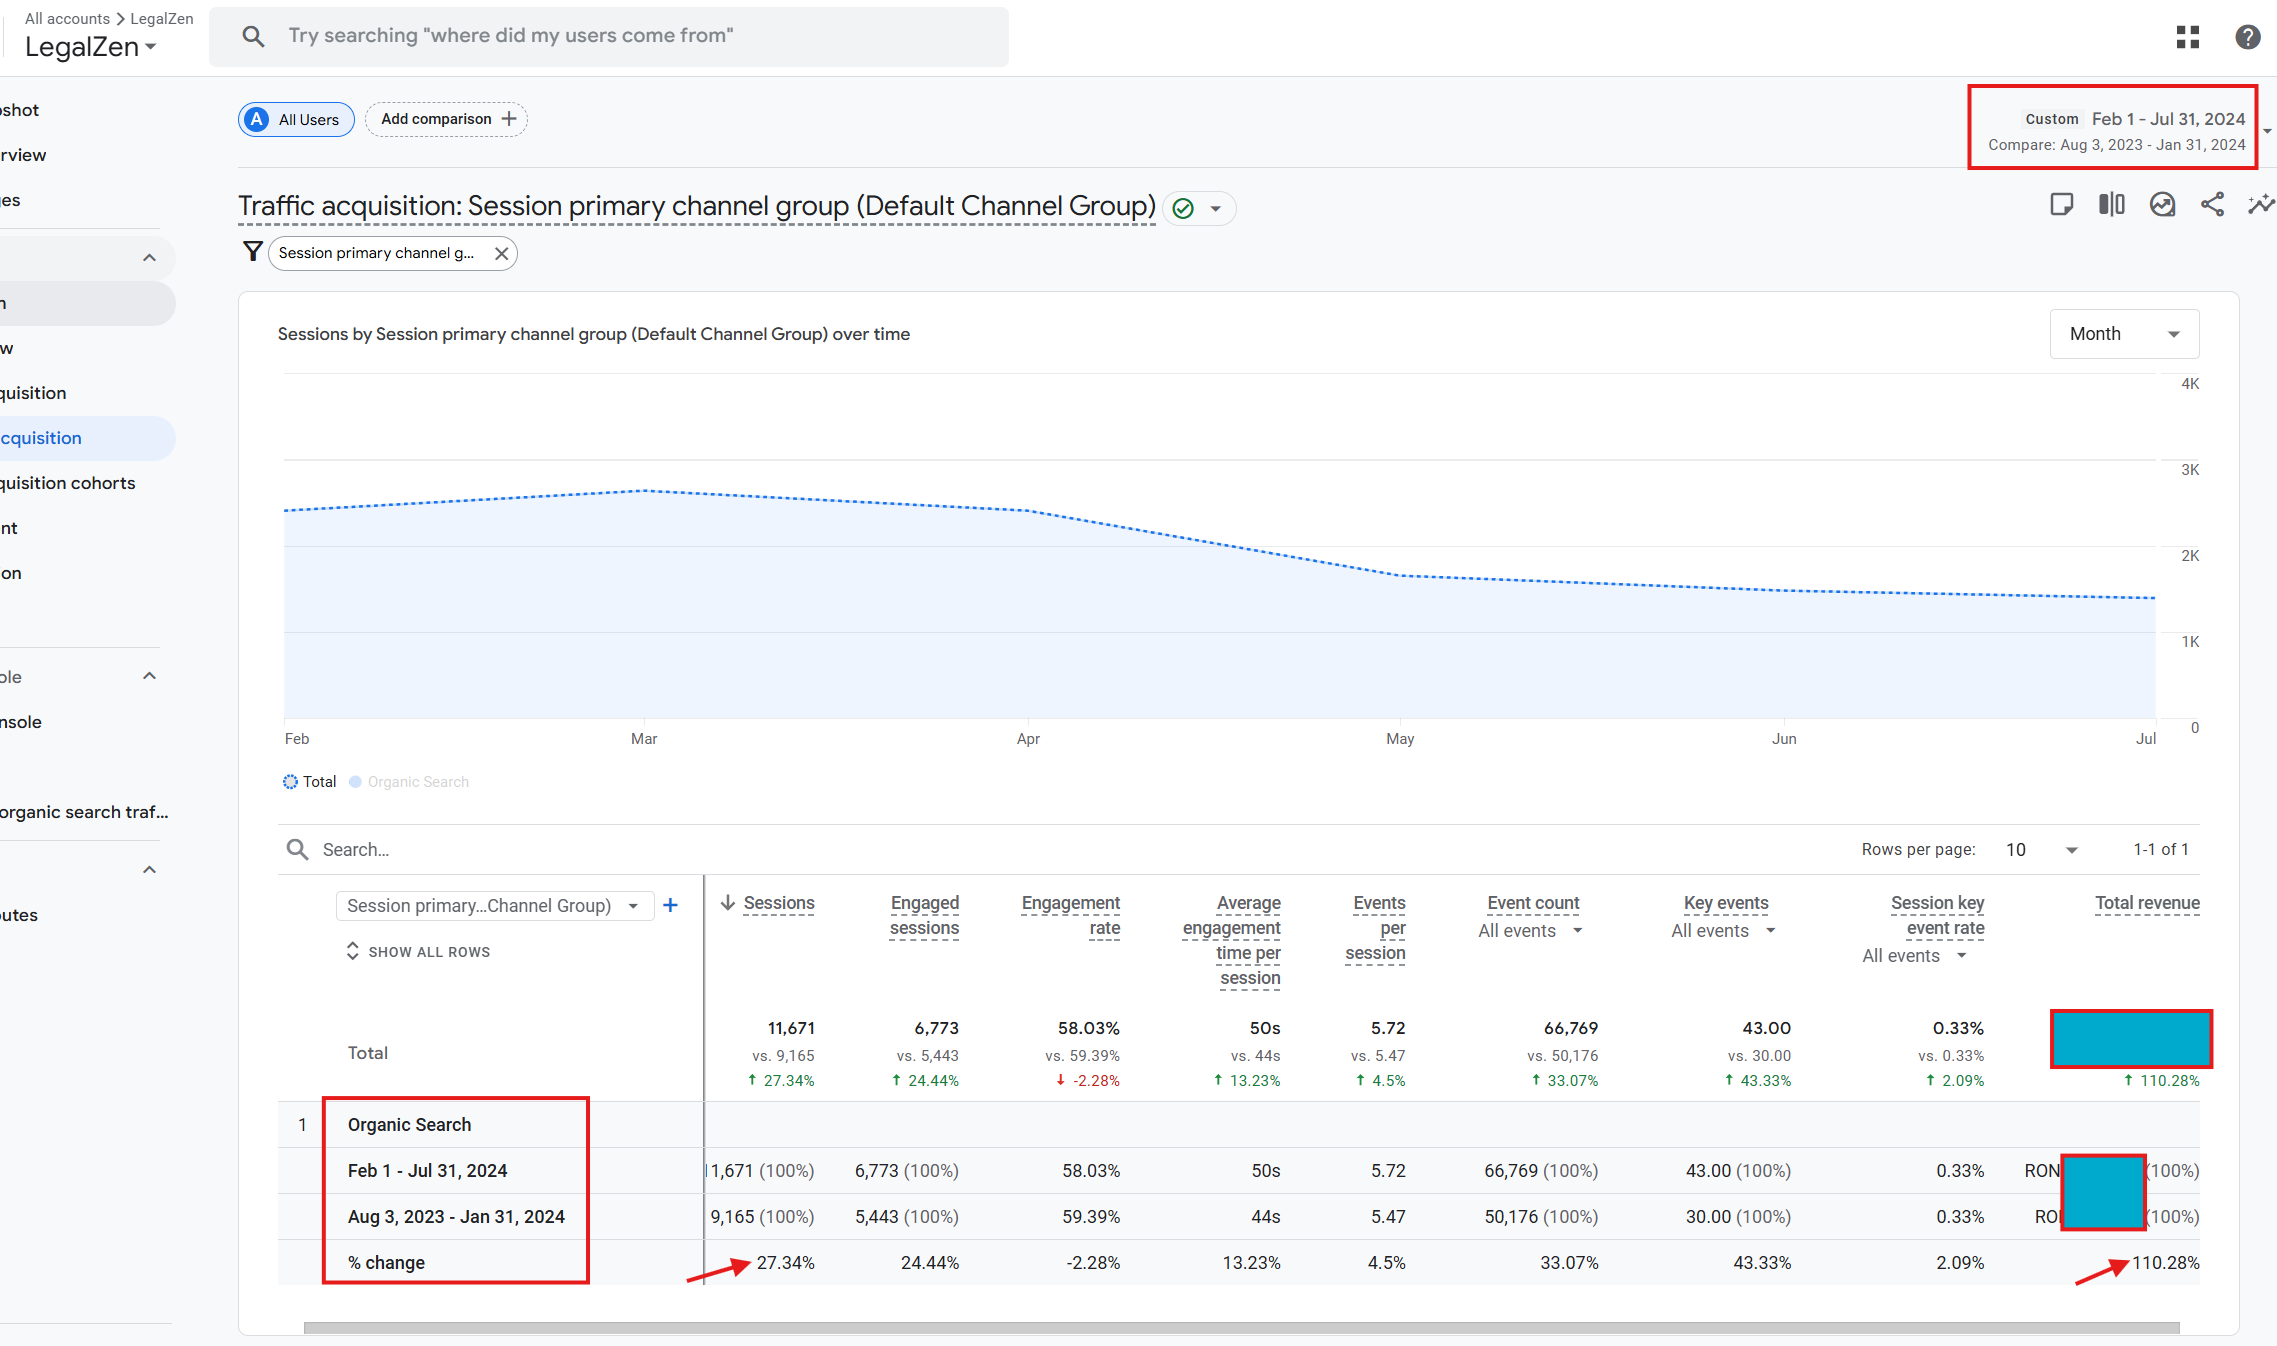Open Key events All events dropdown
This screenshot has width=2277, height=1346.
[x=1724, y=931]
